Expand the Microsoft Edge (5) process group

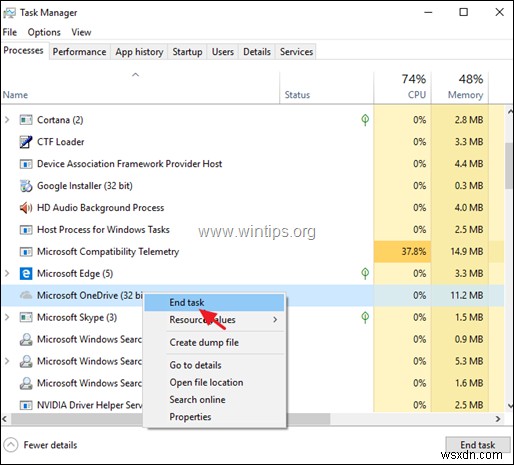point(7,274)
